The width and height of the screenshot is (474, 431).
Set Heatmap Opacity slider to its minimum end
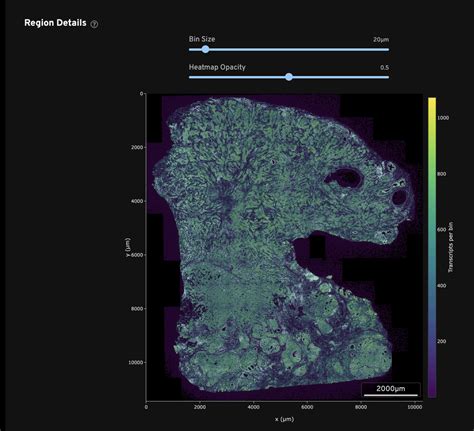pos(190,77)
